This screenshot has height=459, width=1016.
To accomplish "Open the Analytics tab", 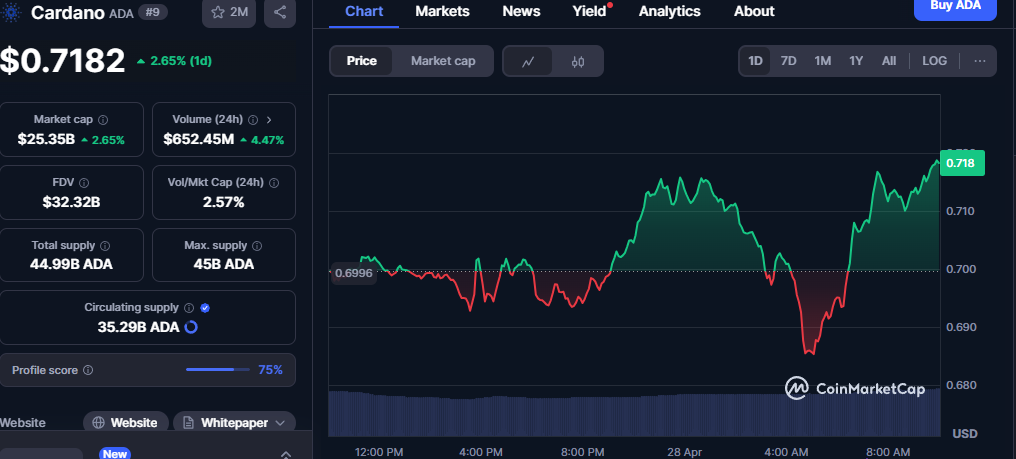I will [669, 12].
